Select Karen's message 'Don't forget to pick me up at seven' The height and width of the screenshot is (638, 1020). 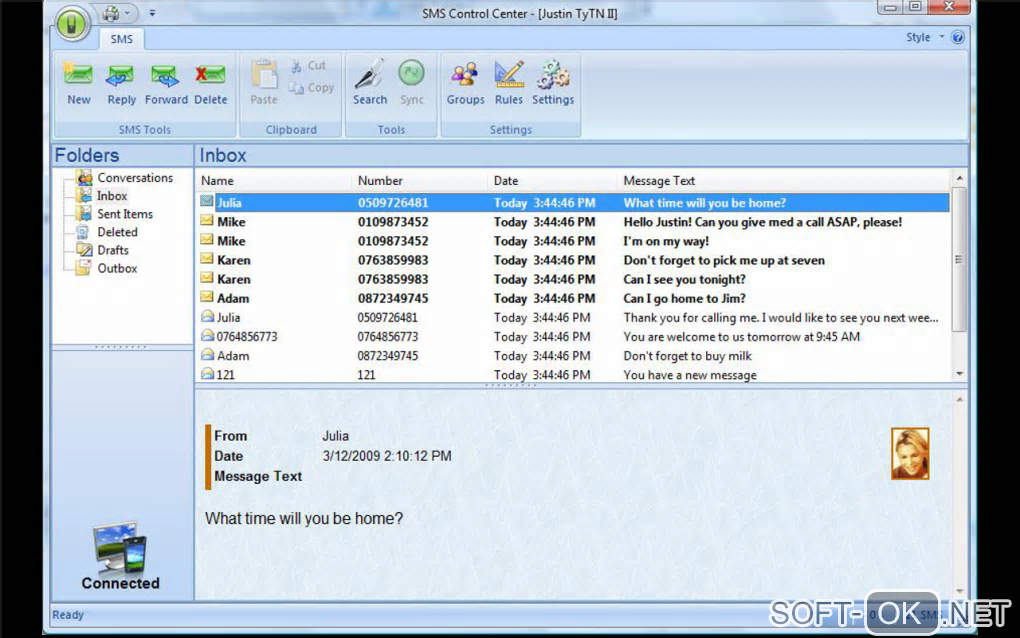coord(572,260)
